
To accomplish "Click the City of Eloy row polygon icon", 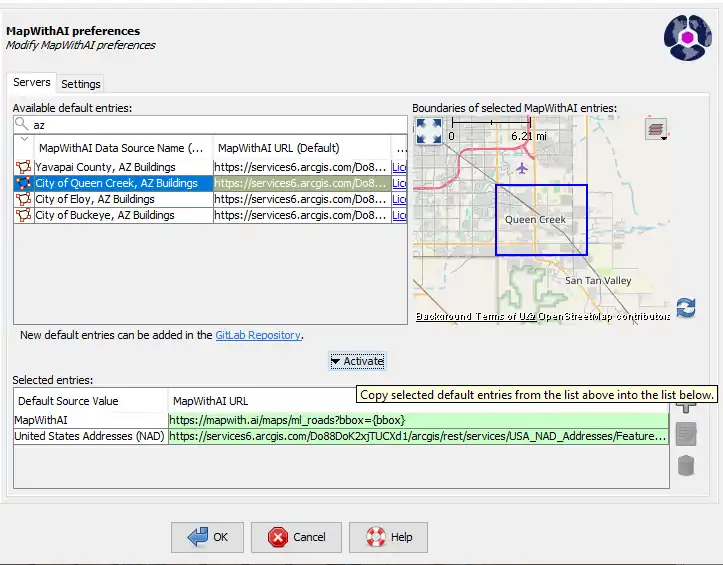I will click(24, 199).
